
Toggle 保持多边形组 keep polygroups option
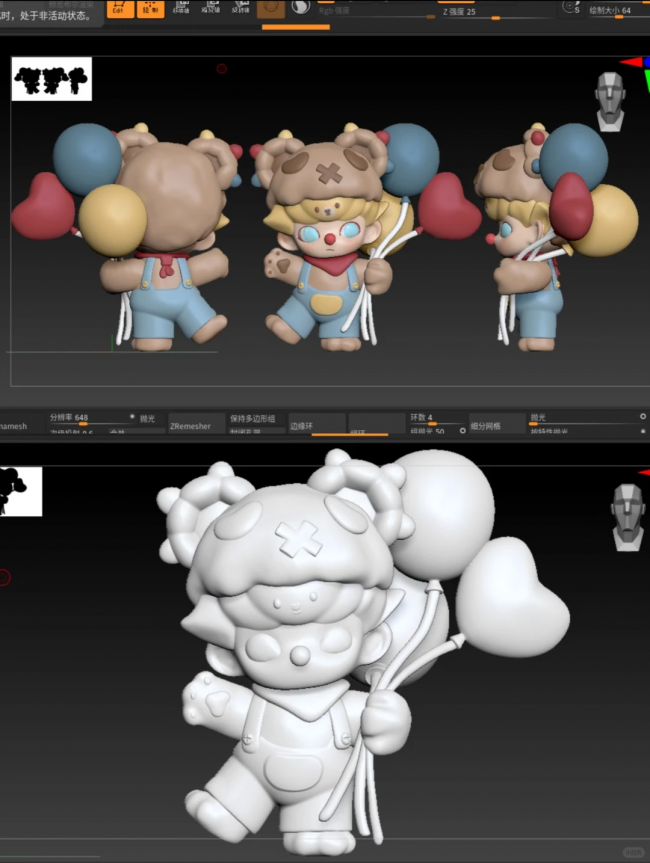[252, 418]
